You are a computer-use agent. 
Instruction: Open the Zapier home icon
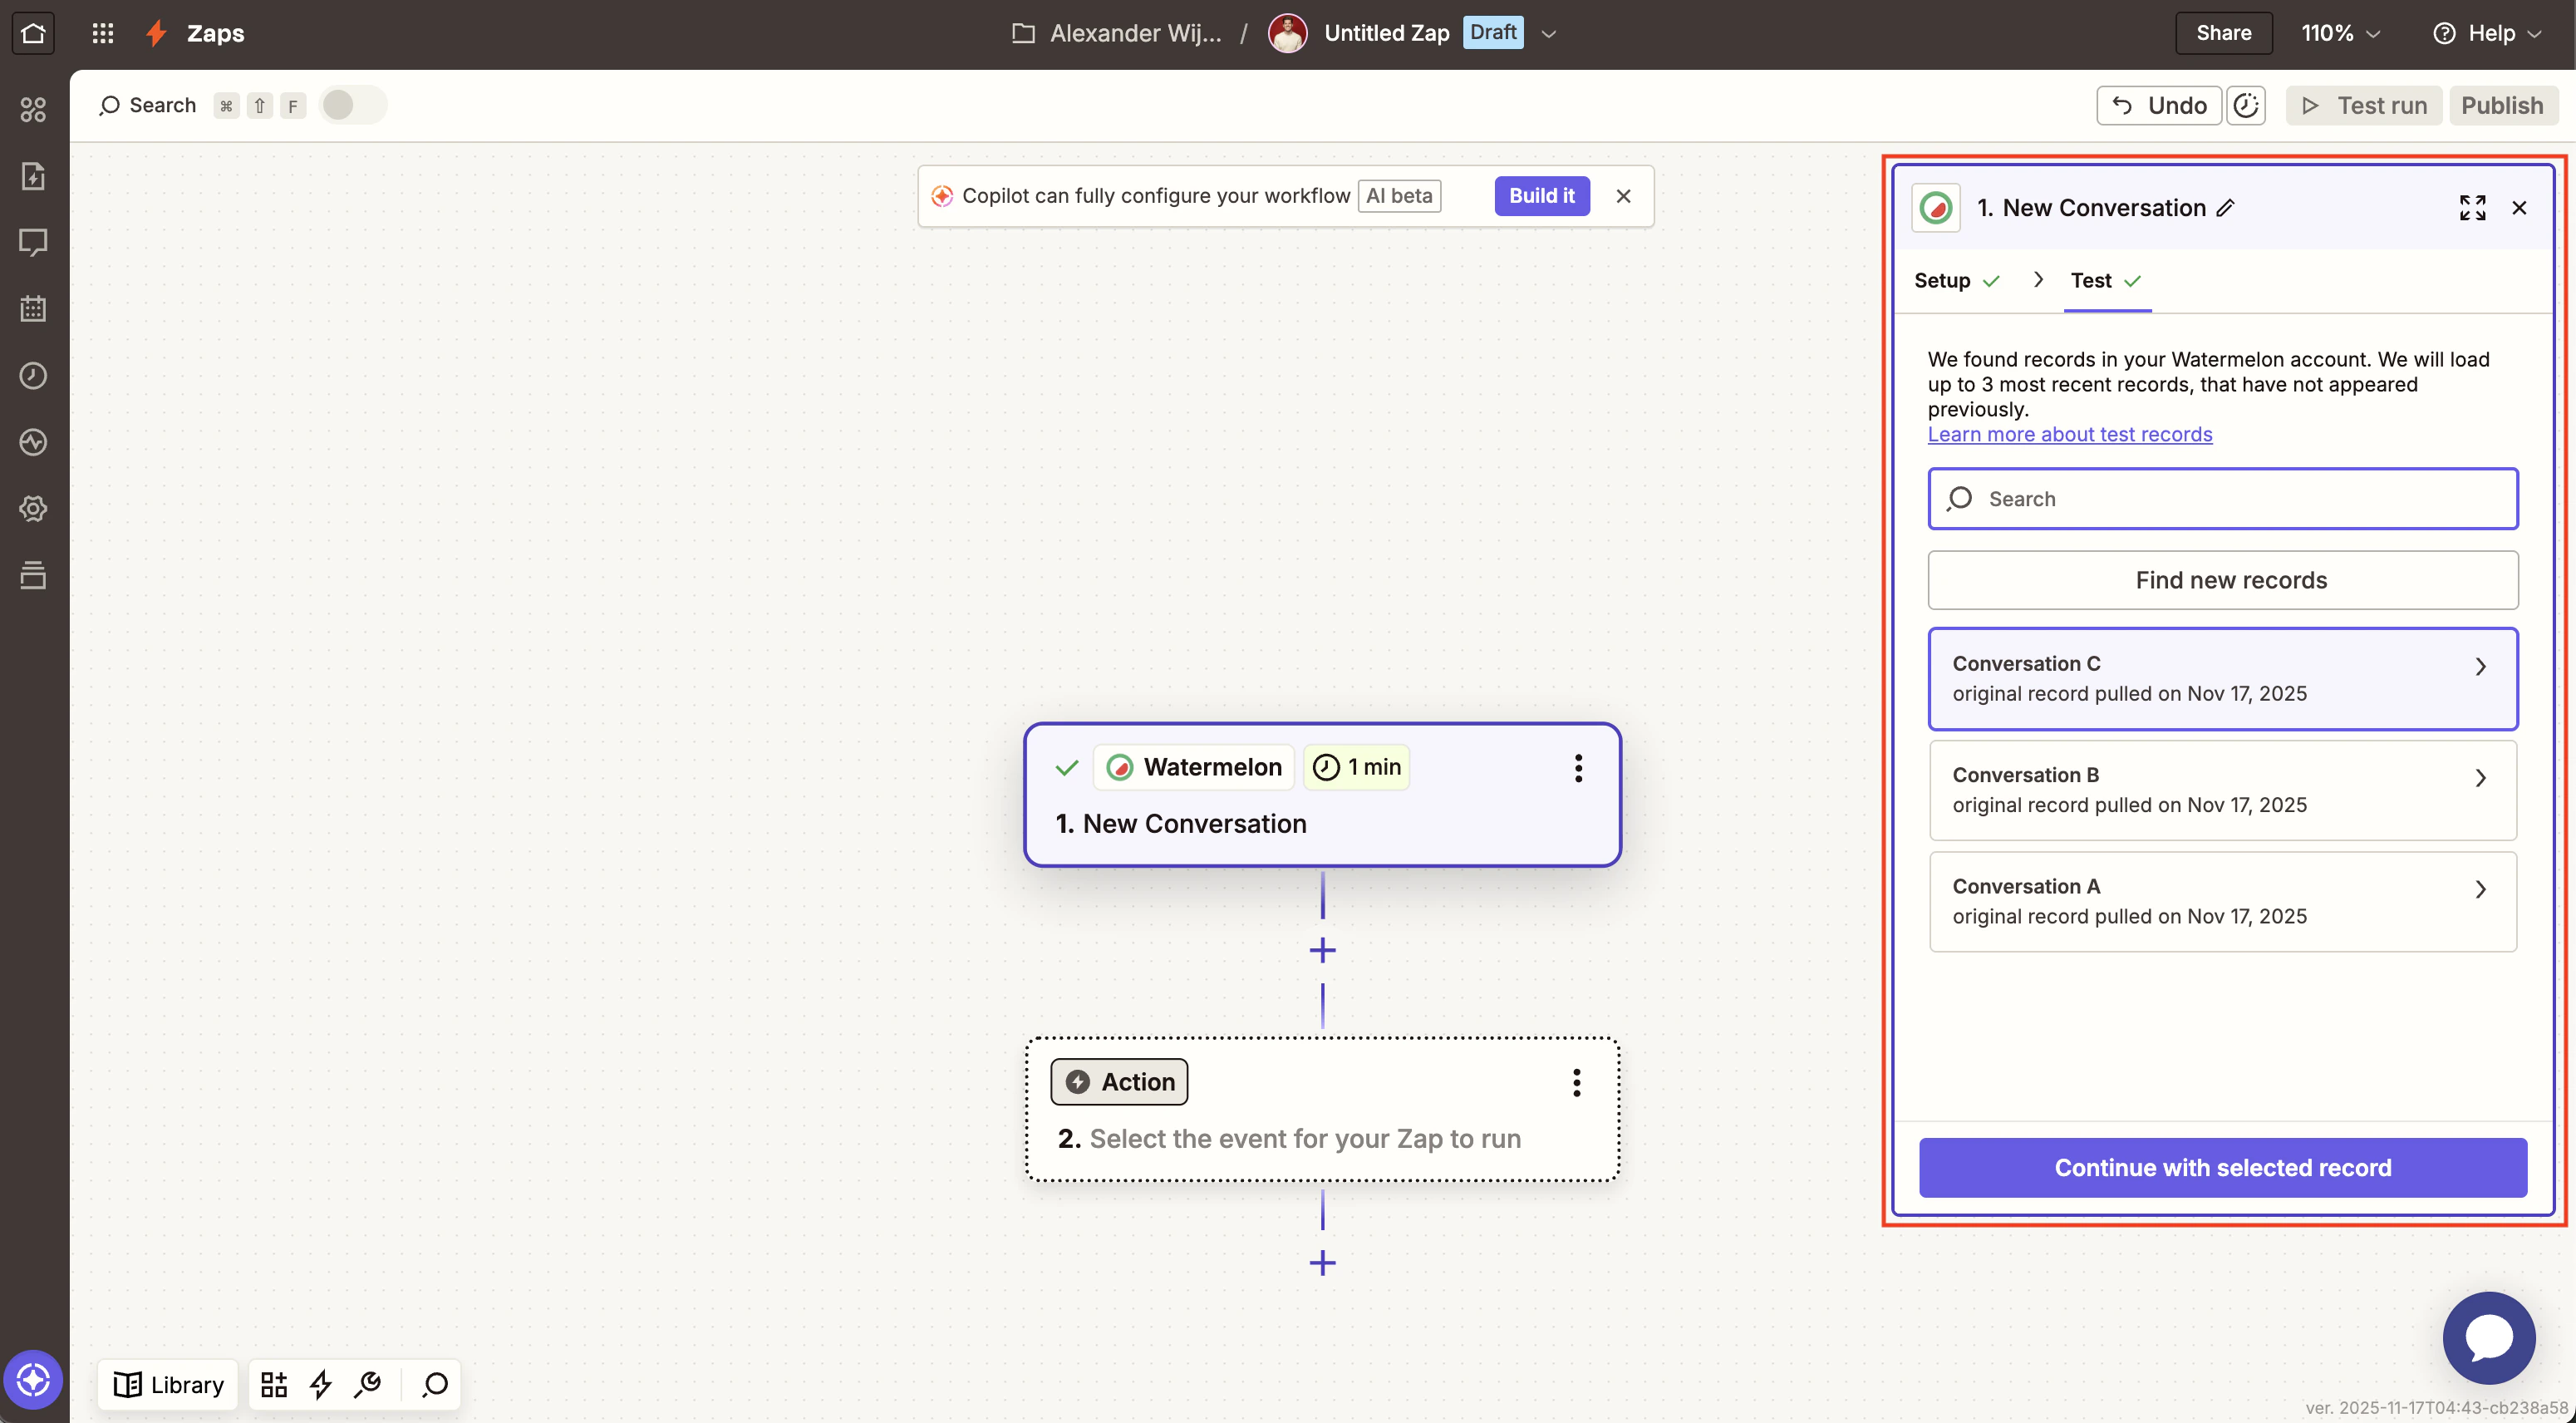coord(33,33)
